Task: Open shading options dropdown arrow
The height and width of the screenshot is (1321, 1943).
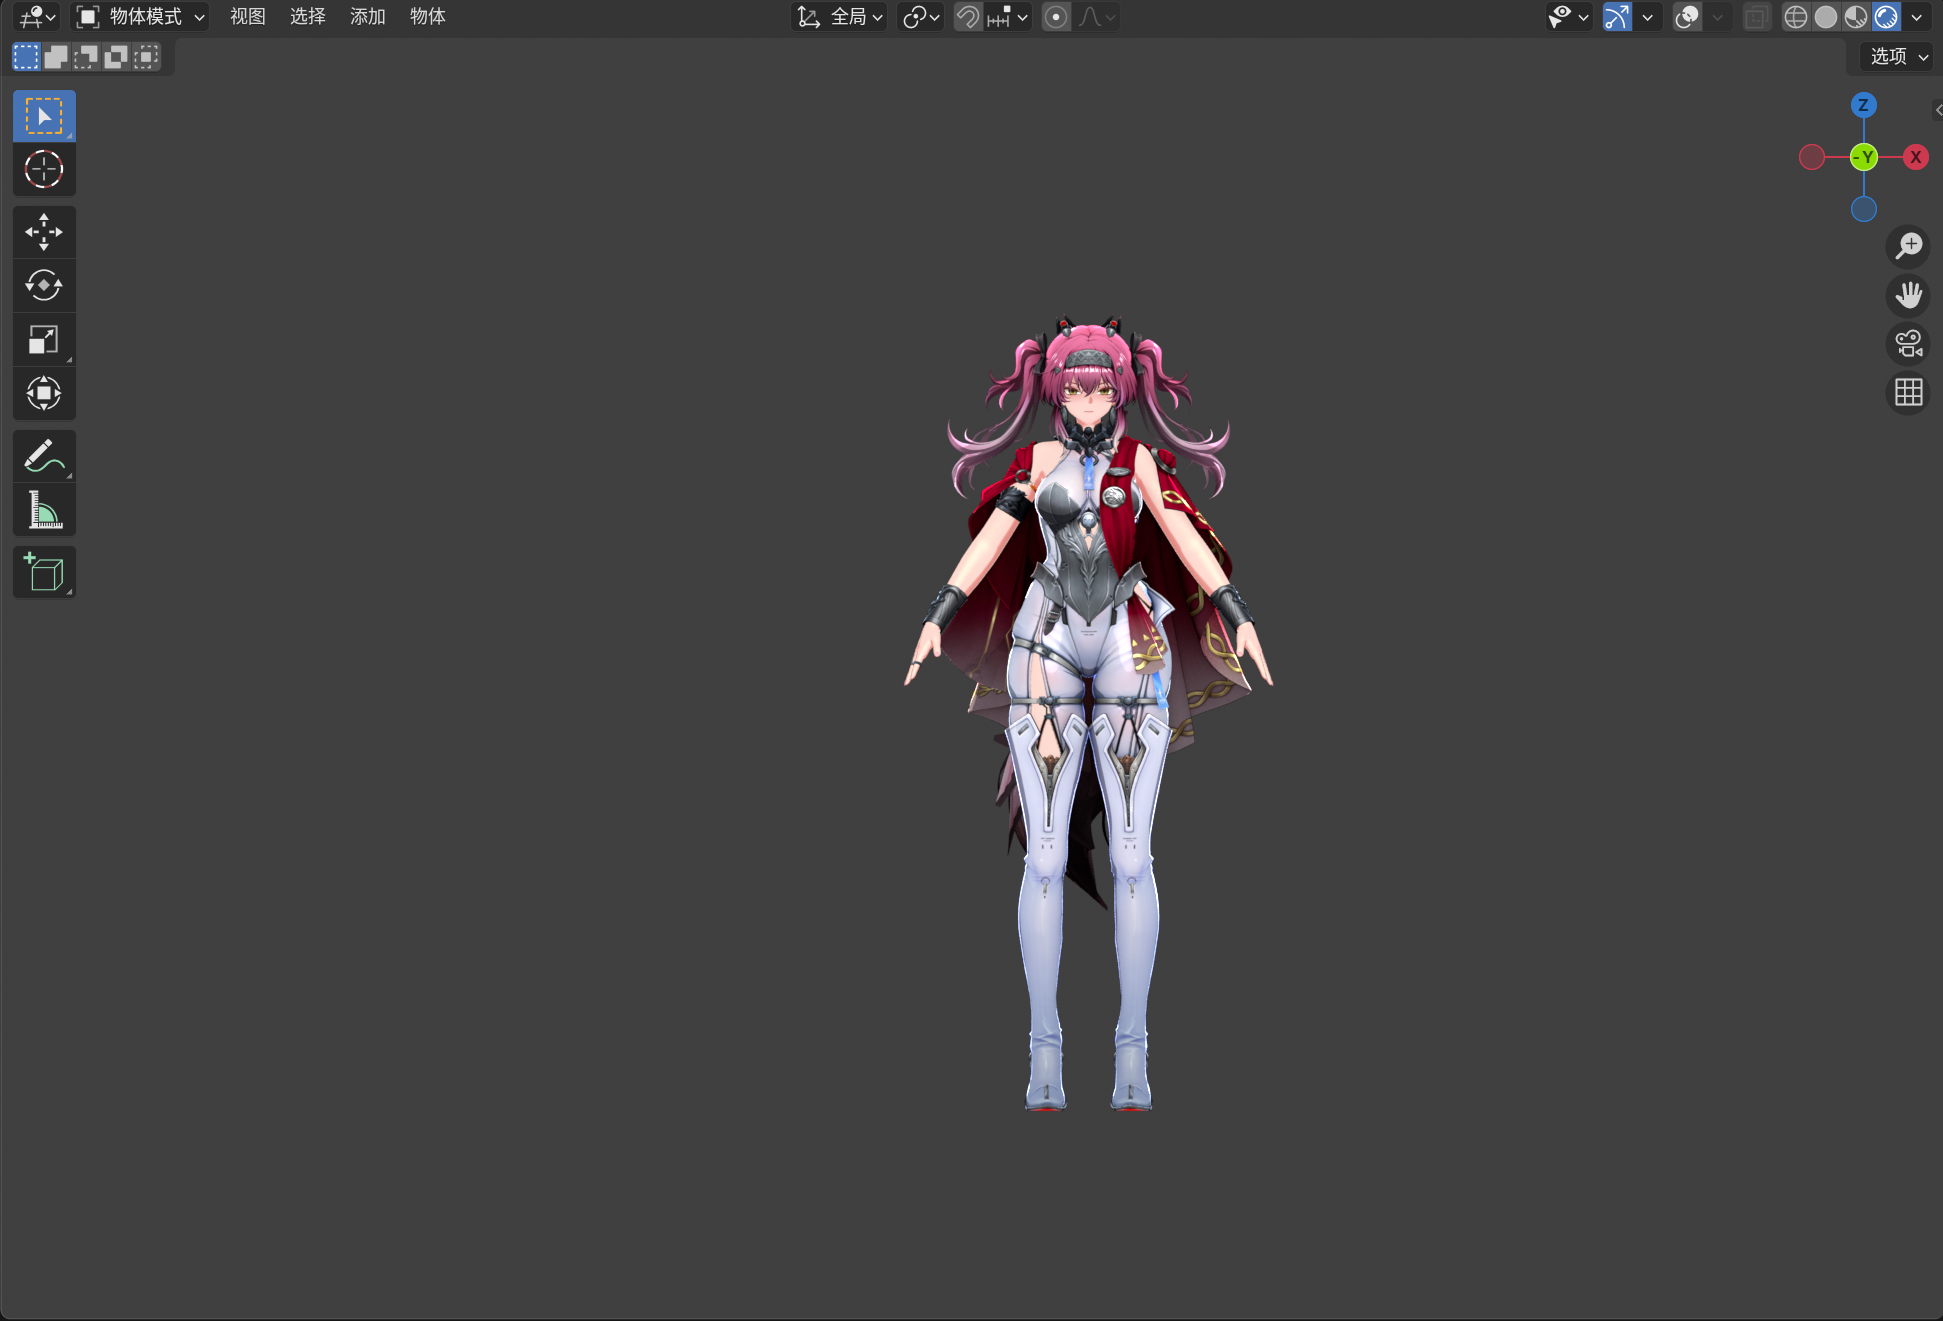Action: pyautogui.click(x=1916, y=17)
